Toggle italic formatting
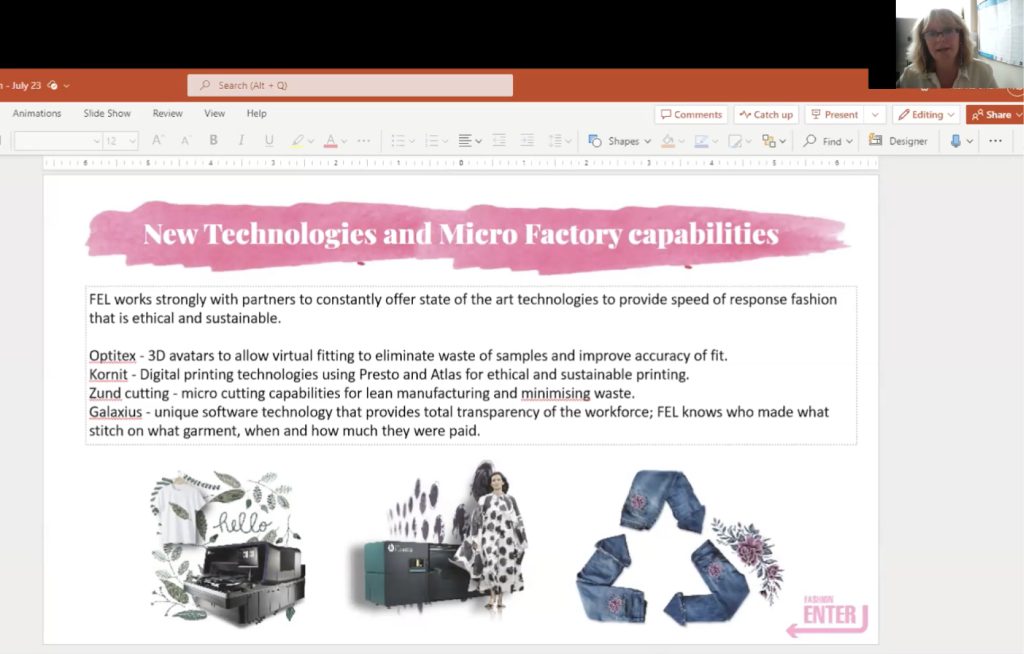The height and width of the screenshot is (654, 1024). coord(241,141)
